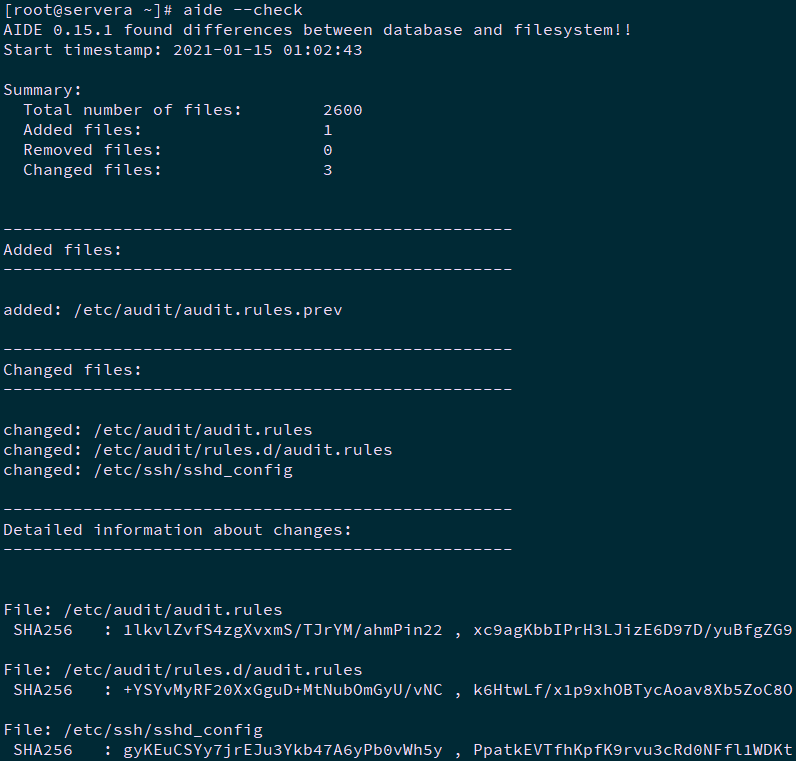Click the 'File: /etc/audit/audit.rules' detail line
Viewport: 796px width, 761px height.
click(x=143, y=610)
